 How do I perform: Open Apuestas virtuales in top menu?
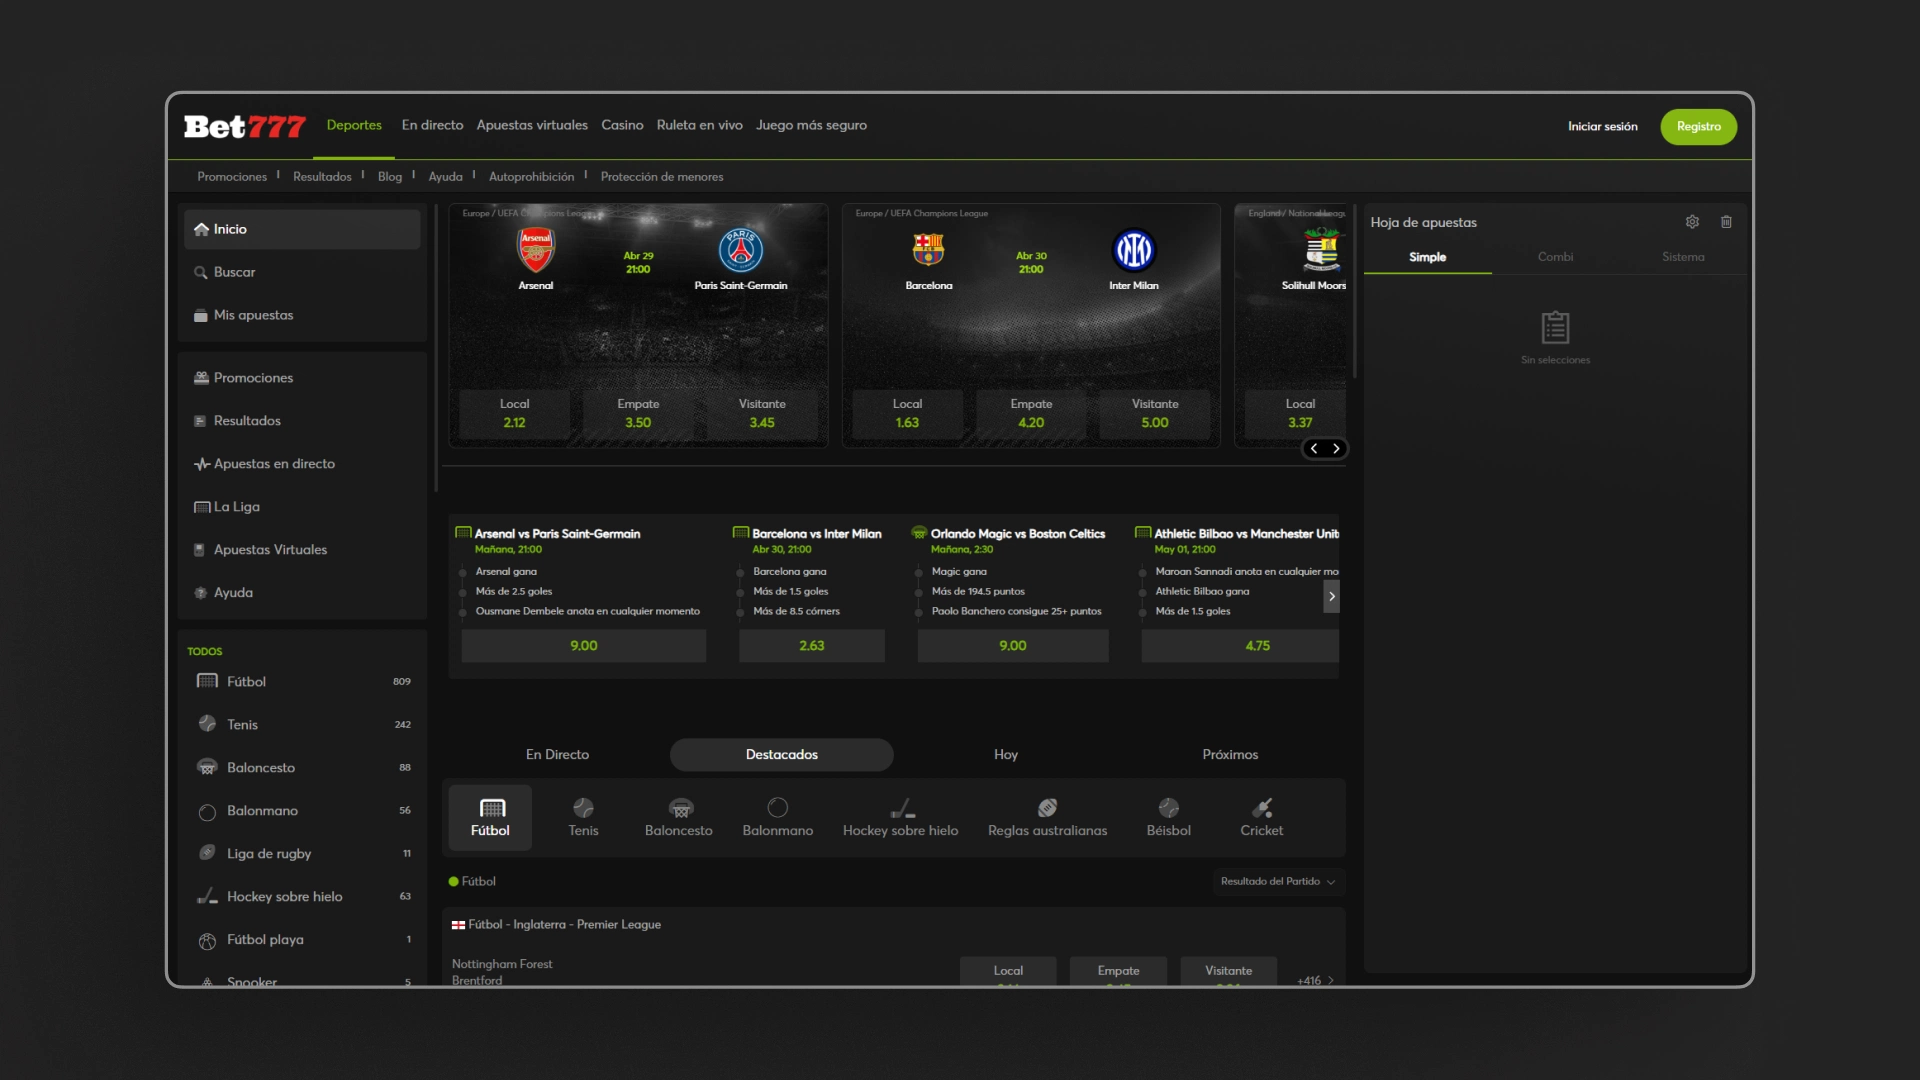pyautogui.click(x=532, y=126)
